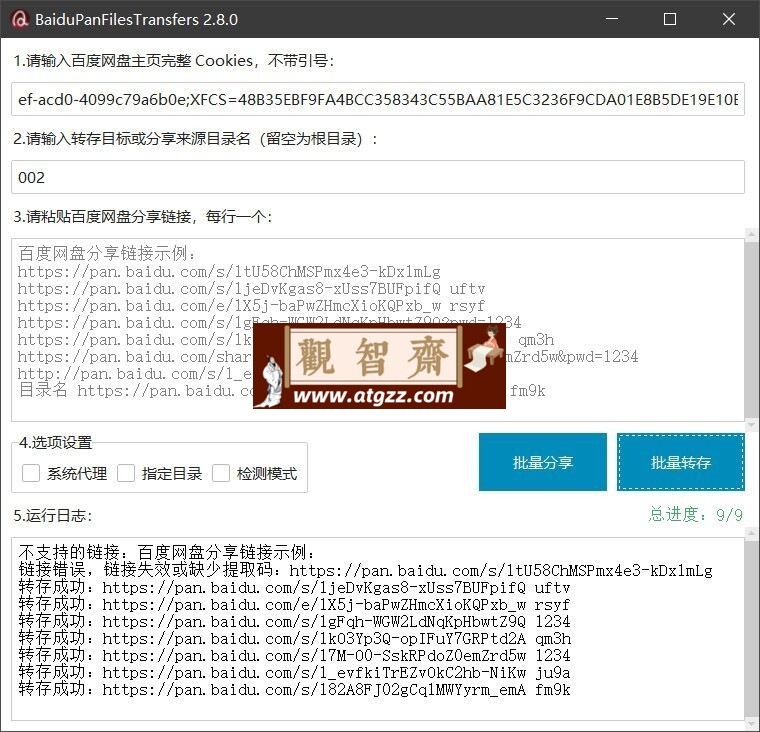Click the BaiduPanFilesTransfers app icon in title bar
760x732 pixels.
coord(19,19)
